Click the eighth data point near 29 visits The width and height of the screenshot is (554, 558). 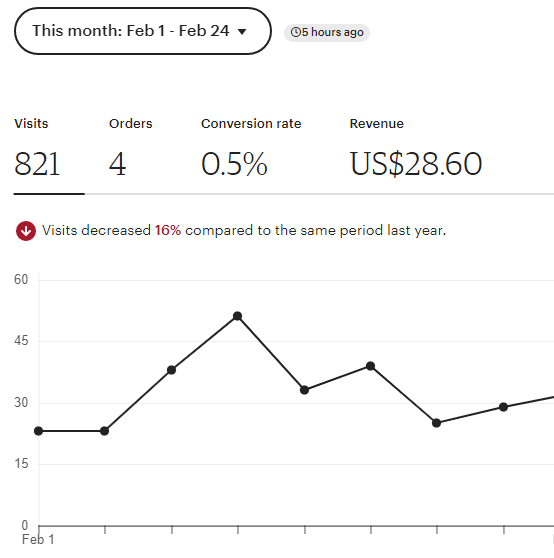pos(503,407)
